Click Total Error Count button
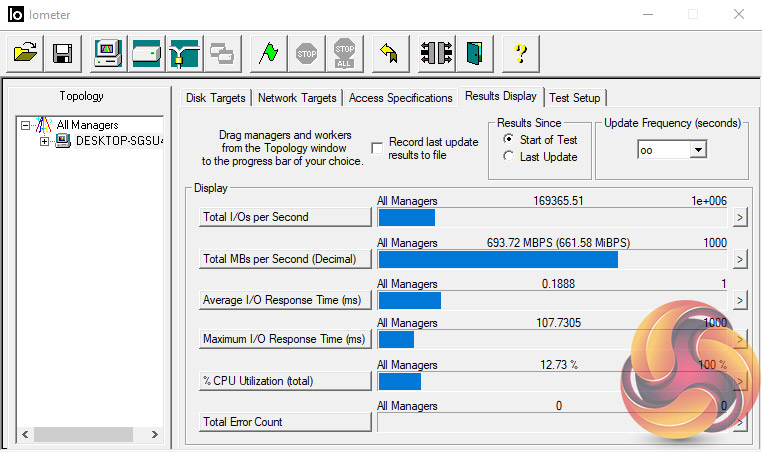 click(x=285, y=422)
